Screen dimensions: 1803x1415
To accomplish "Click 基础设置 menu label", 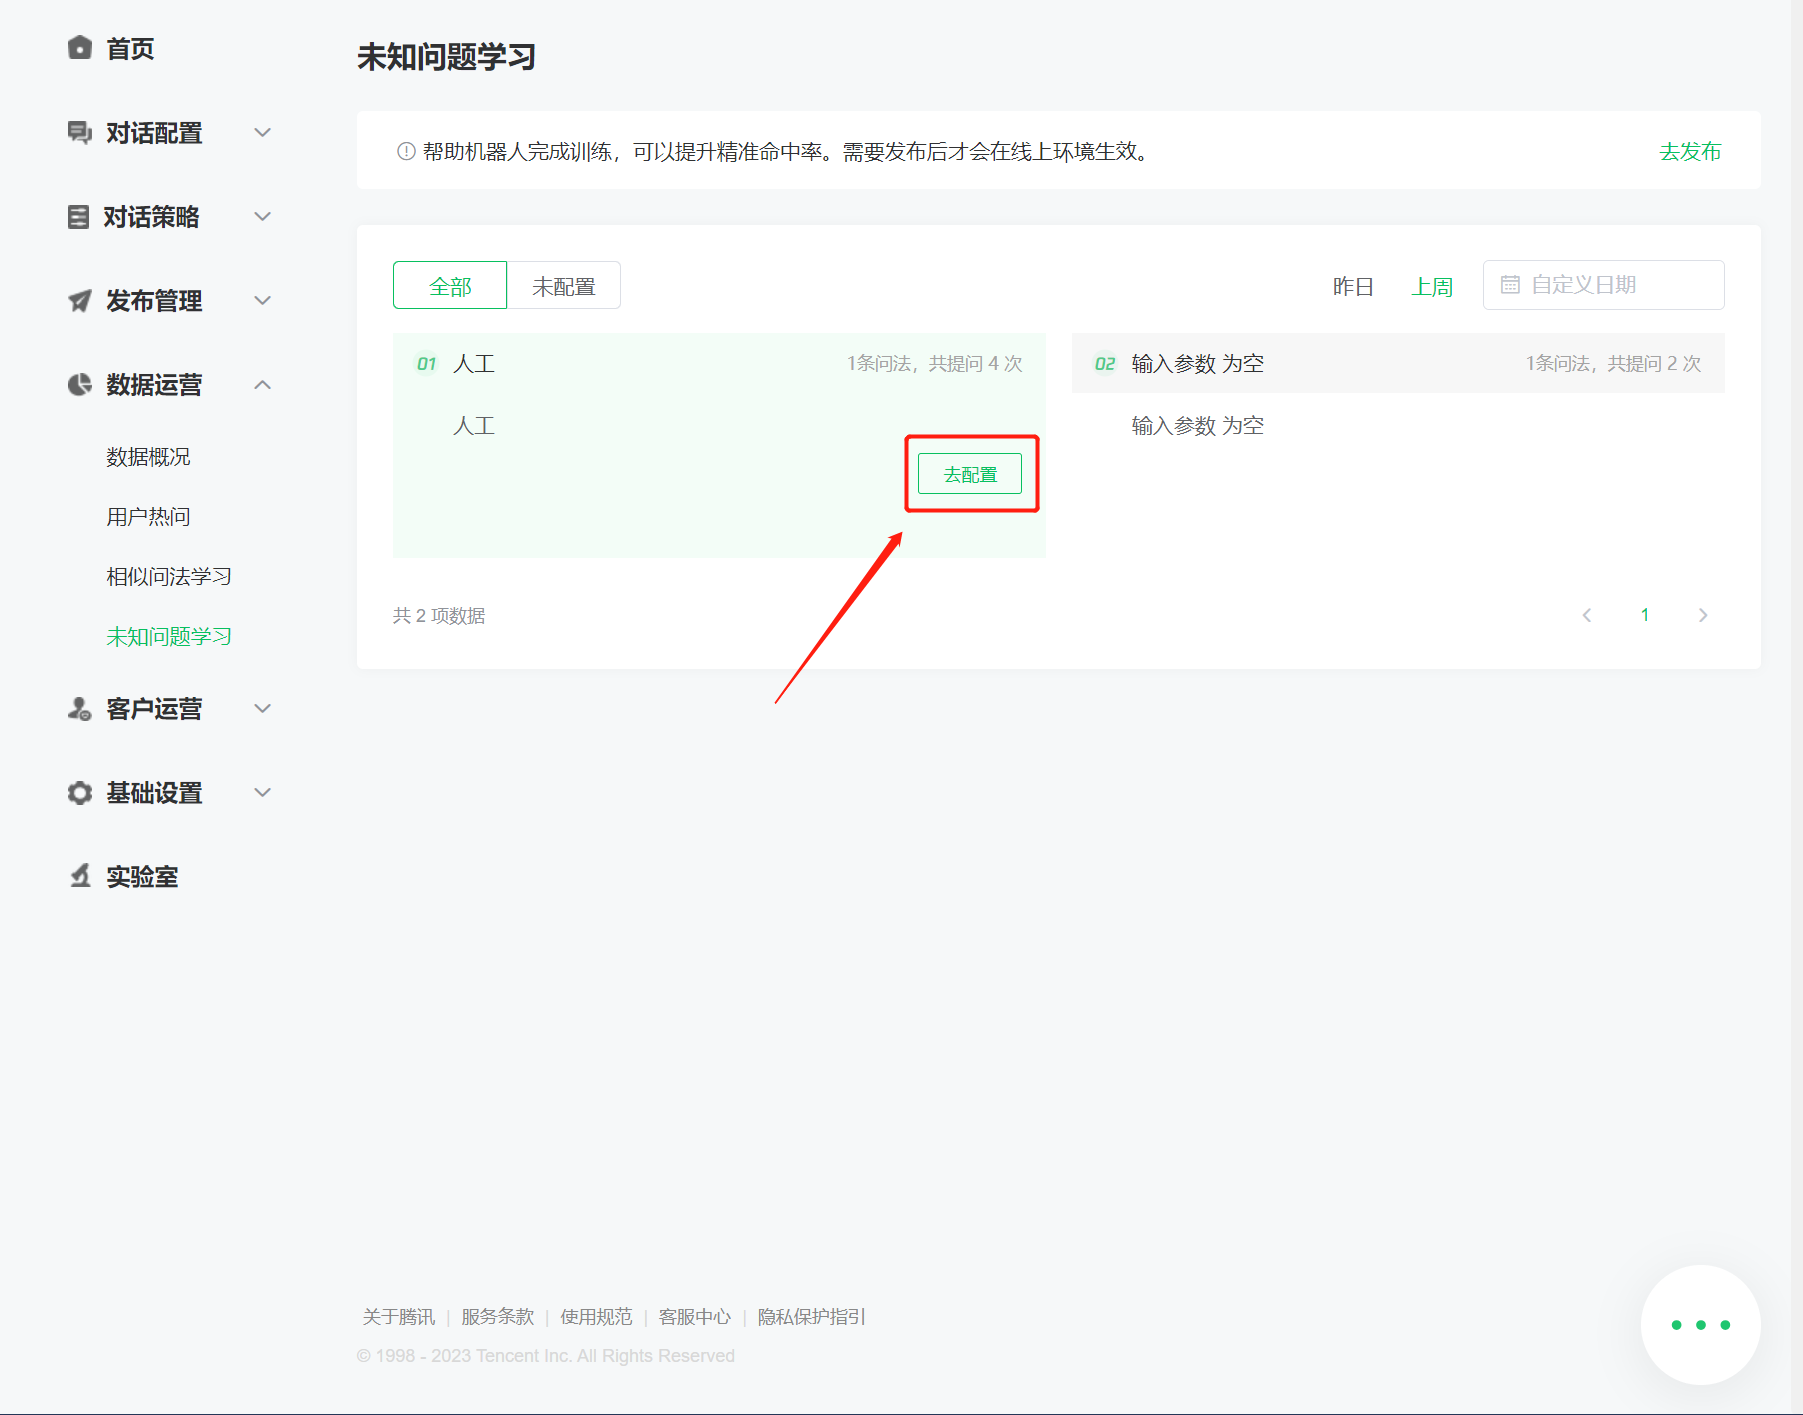I will (154, 792).
